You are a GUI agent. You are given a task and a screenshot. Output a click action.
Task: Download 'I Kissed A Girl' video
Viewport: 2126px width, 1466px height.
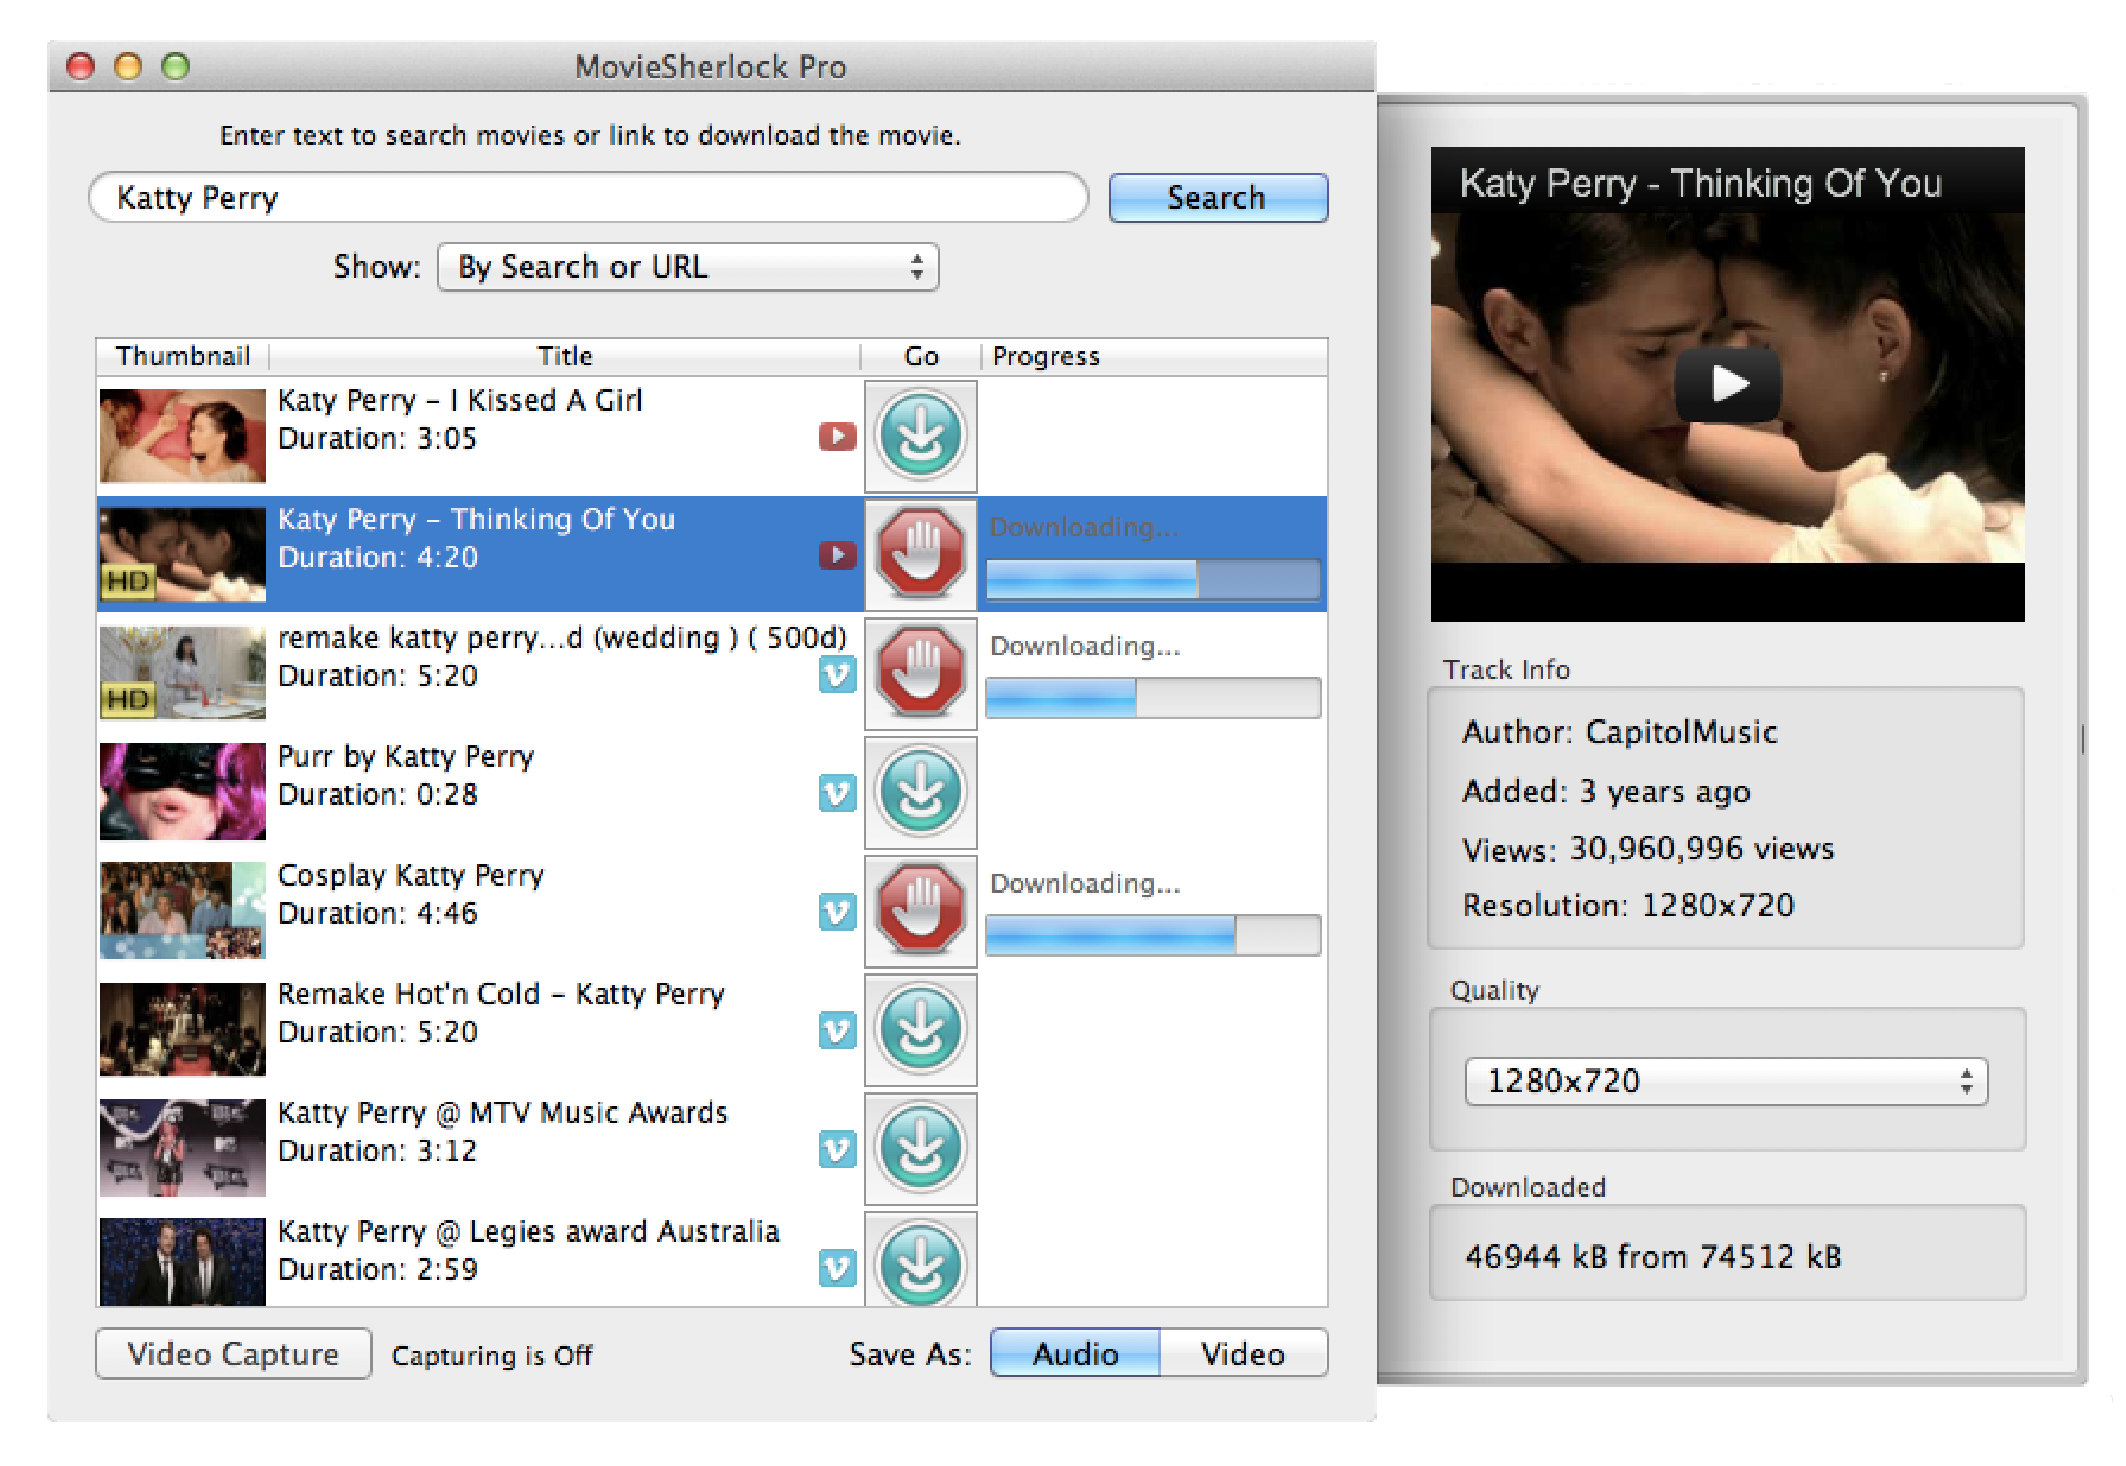coord(920,436)
